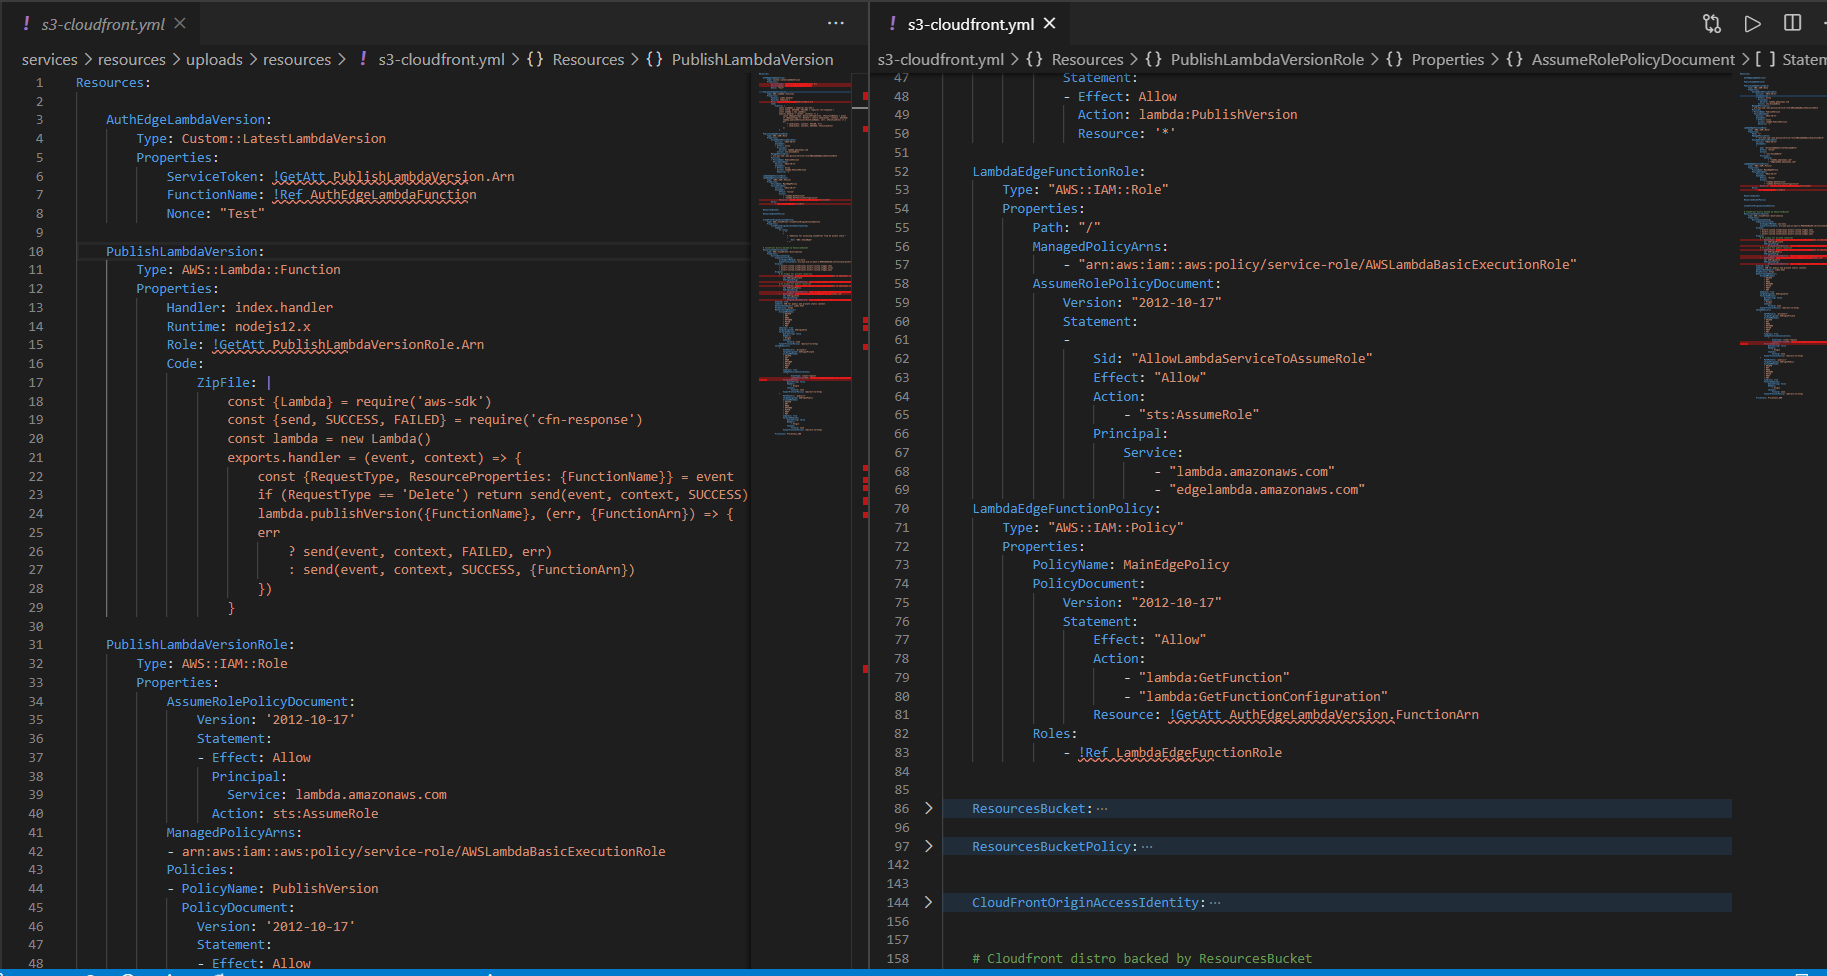Open the services breadcrumb
1827x976 pixels.
(49, 60)
